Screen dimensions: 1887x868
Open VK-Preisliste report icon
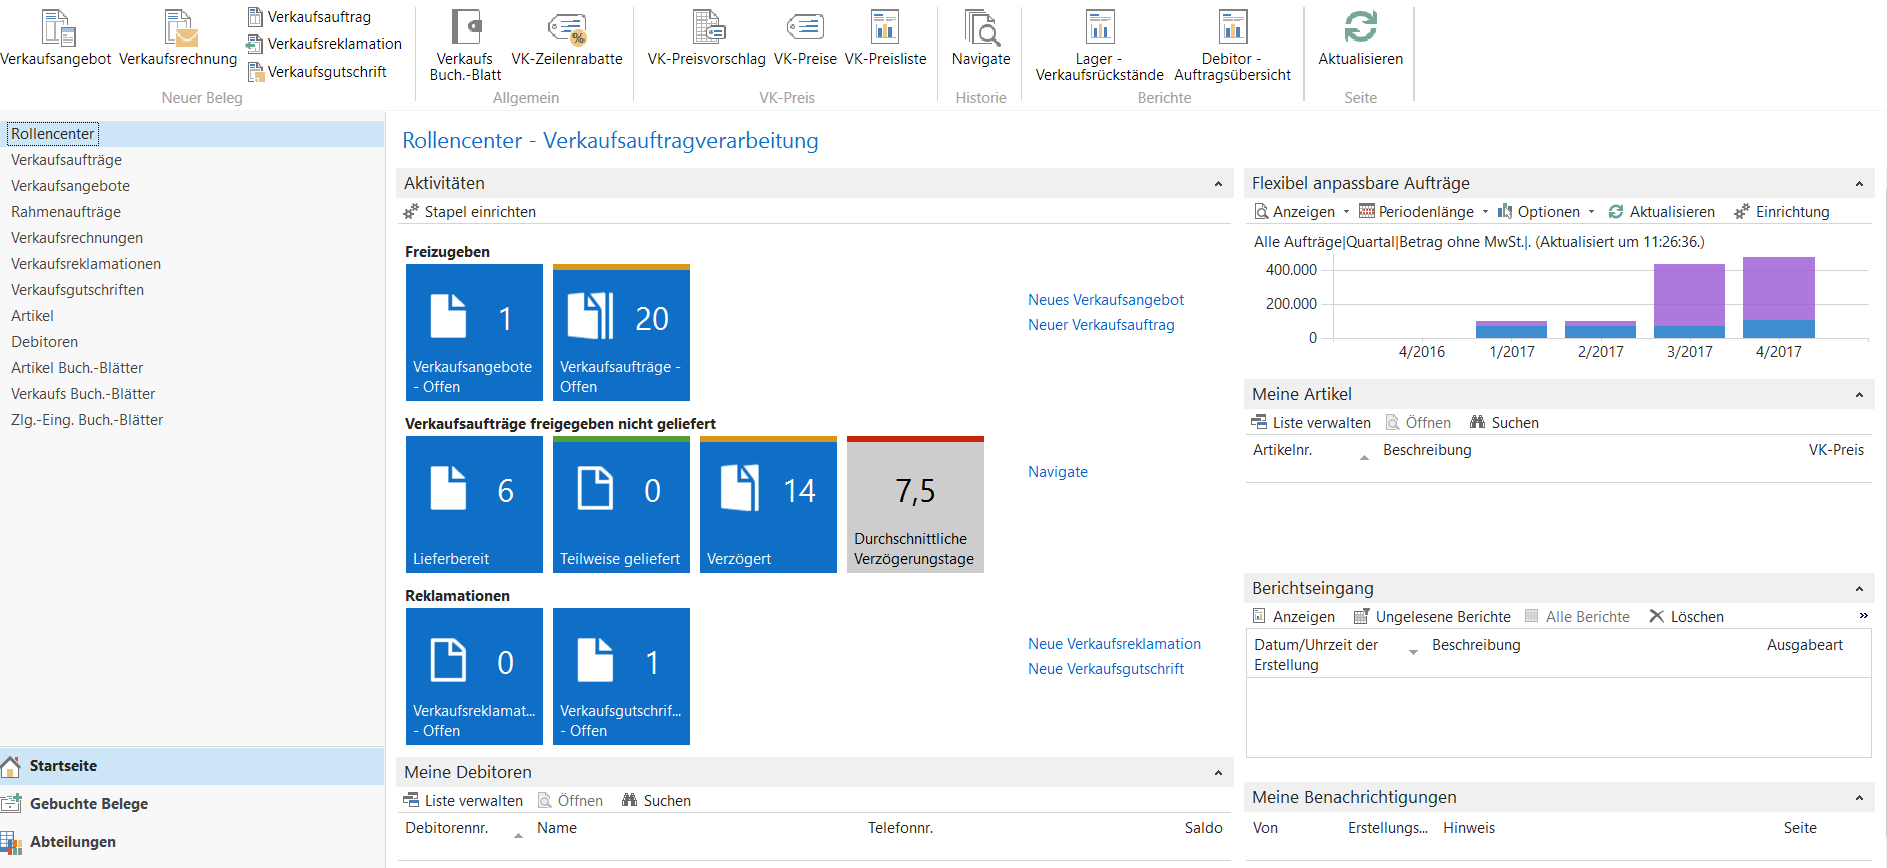point(885,38)
